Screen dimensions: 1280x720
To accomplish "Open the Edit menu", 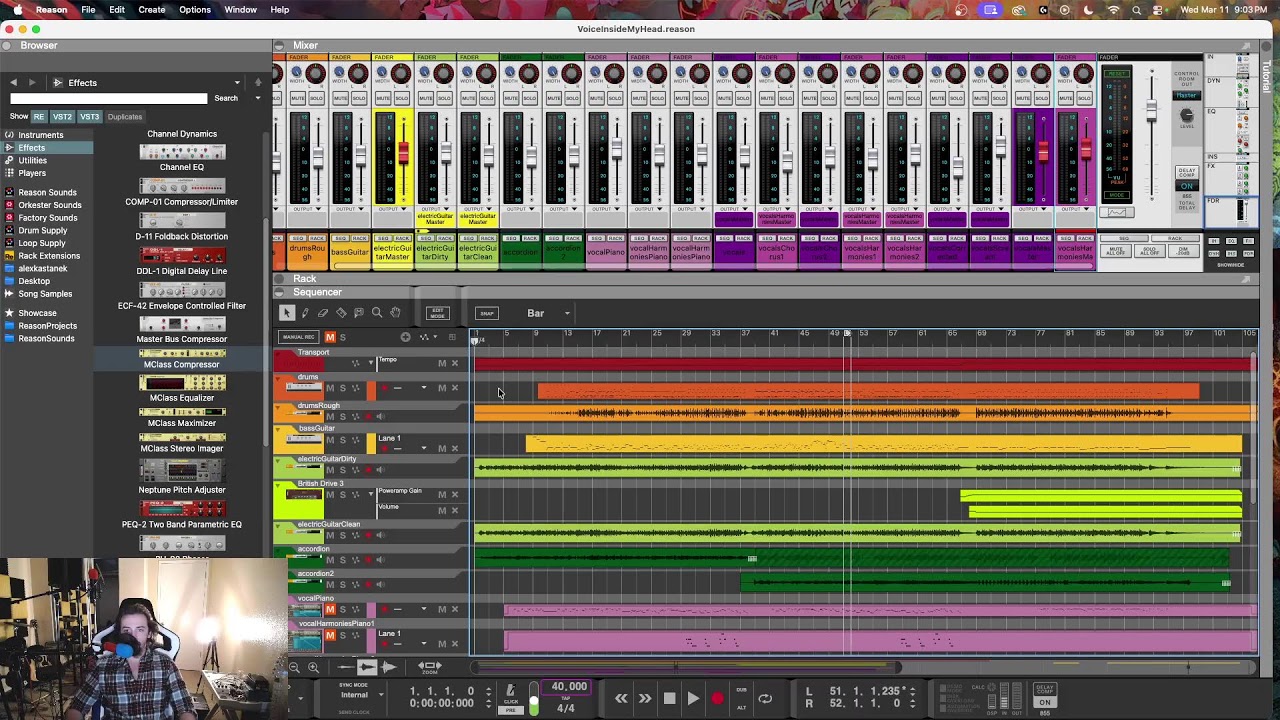I will pos(117,10).
